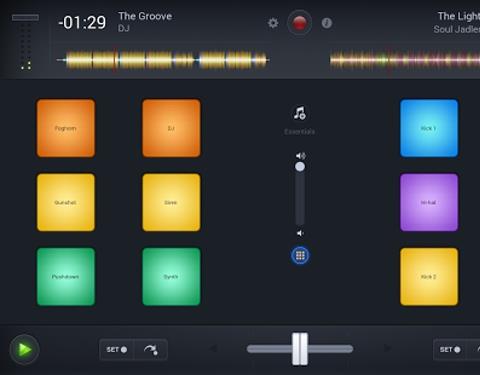Play the left deck with the green button
The height and width of the screenshot is (375, 480).
25,349
